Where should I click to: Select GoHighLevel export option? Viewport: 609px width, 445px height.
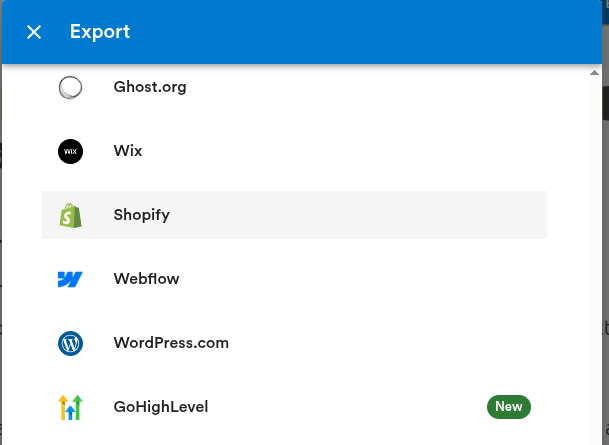294,407
